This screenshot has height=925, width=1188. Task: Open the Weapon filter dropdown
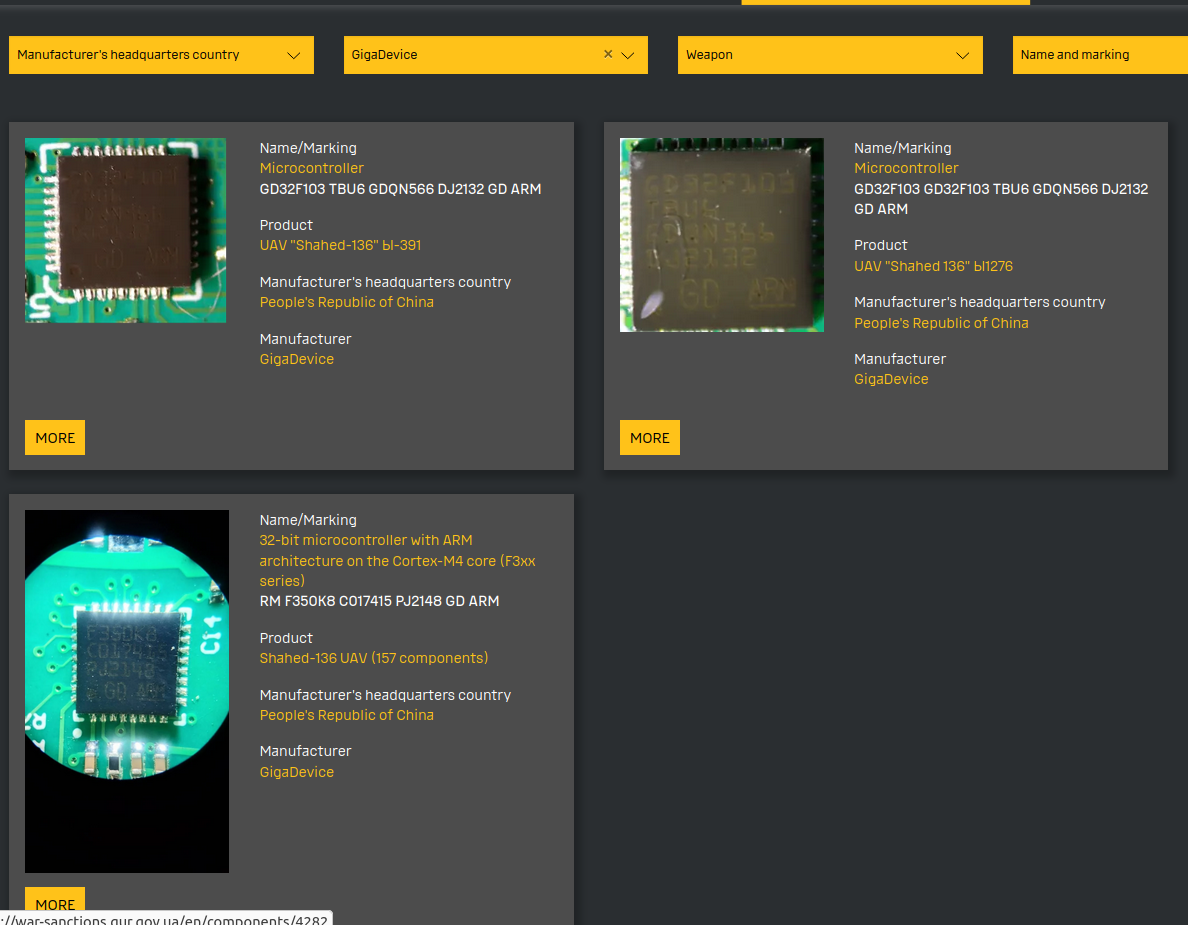point(830,55)
